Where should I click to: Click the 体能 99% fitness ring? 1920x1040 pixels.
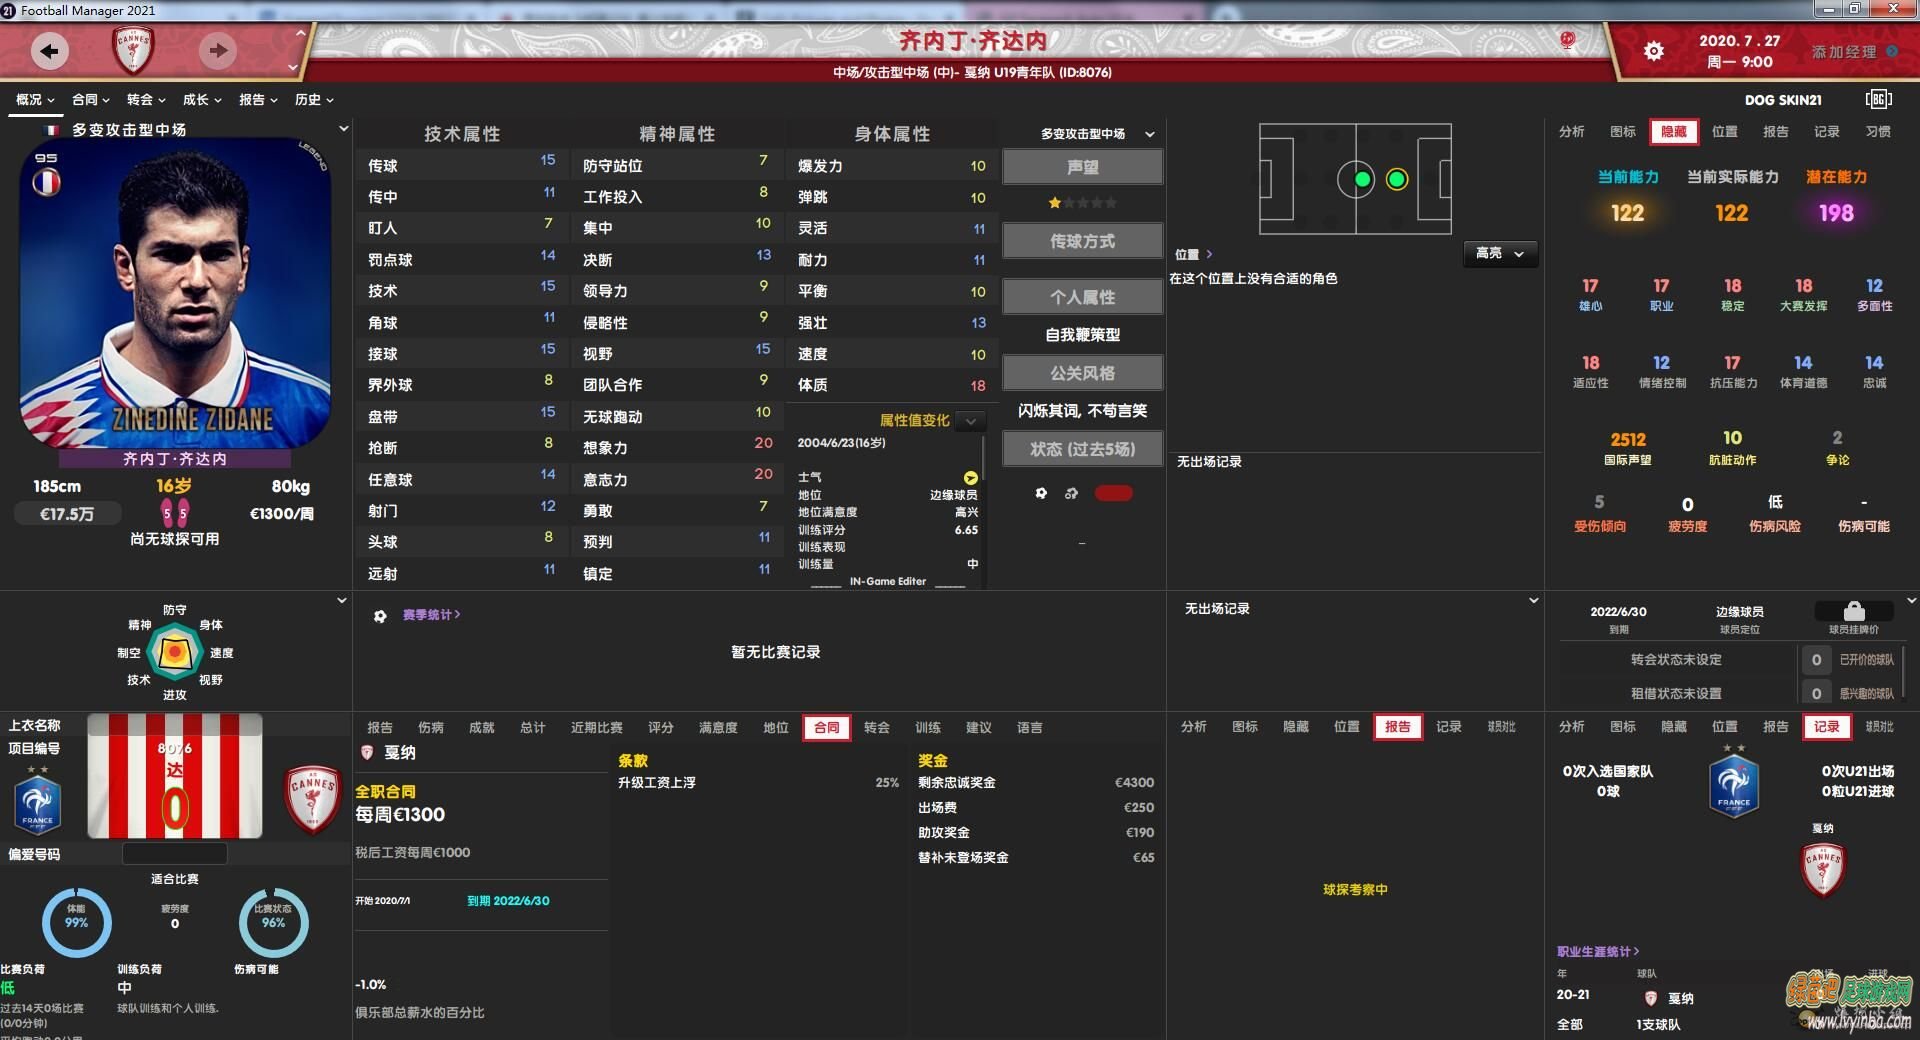[x=76, y=922]
